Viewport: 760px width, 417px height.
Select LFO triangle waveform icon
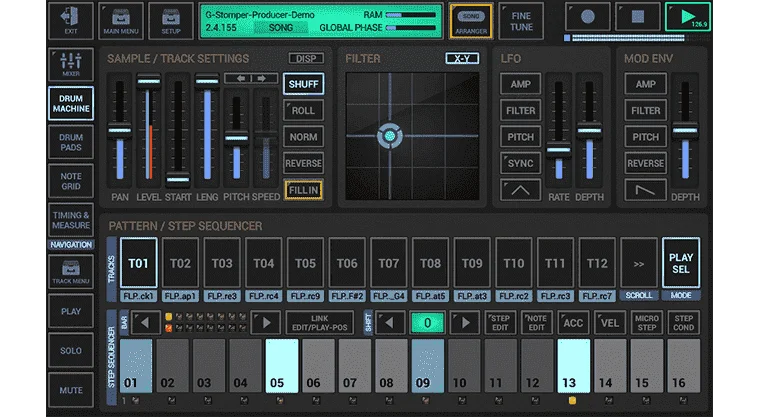[x=520, y=190]
